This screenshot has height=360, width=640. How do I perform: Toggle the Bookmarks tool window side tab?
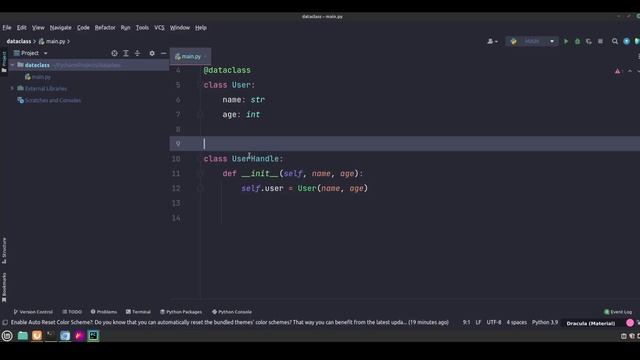coord(4,288)
